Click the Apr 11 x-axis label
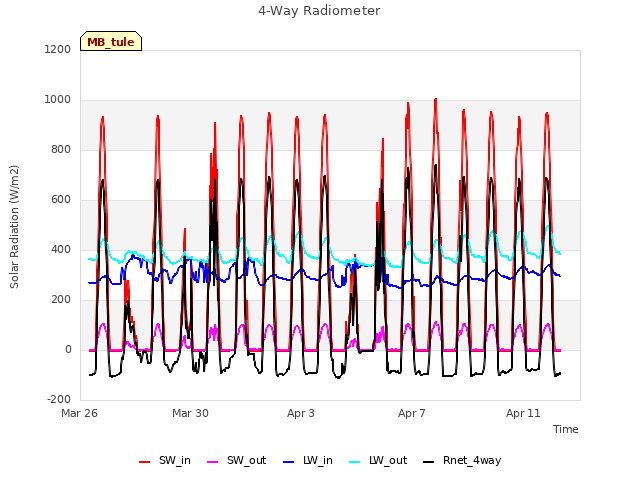 (x=523, y=413)
